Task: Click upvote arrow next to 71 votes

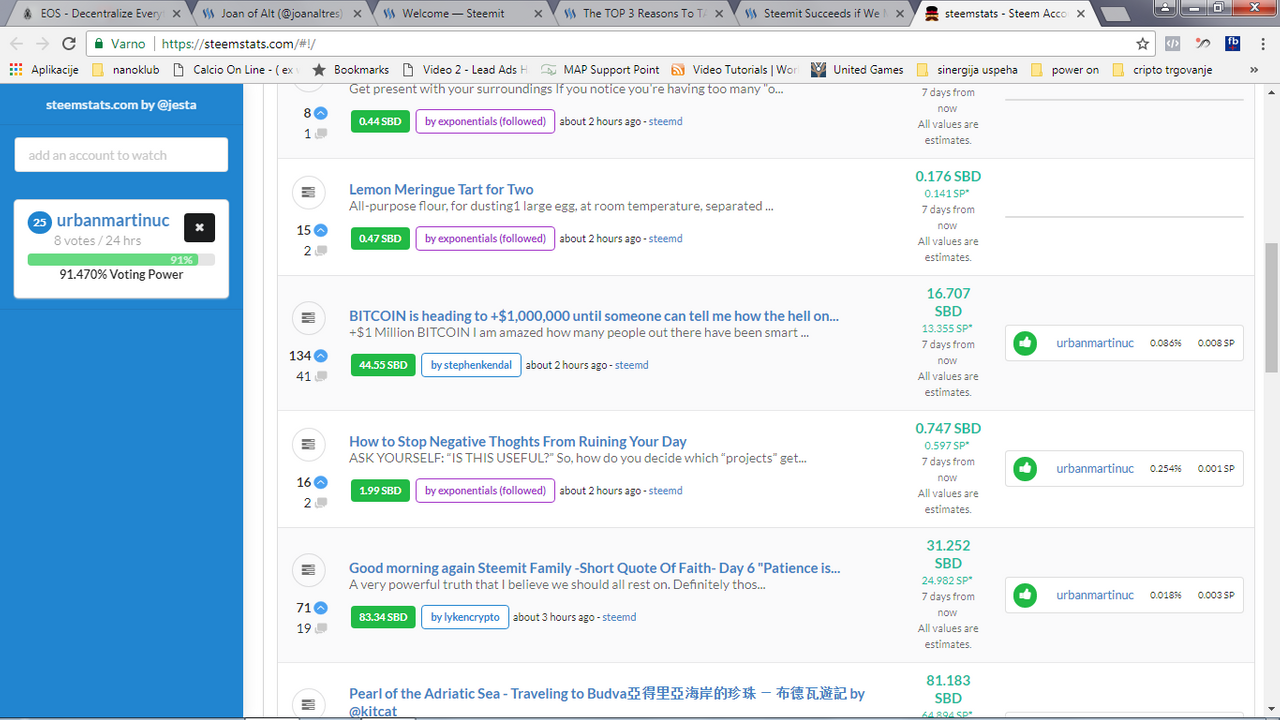Action: pos(321,608)
